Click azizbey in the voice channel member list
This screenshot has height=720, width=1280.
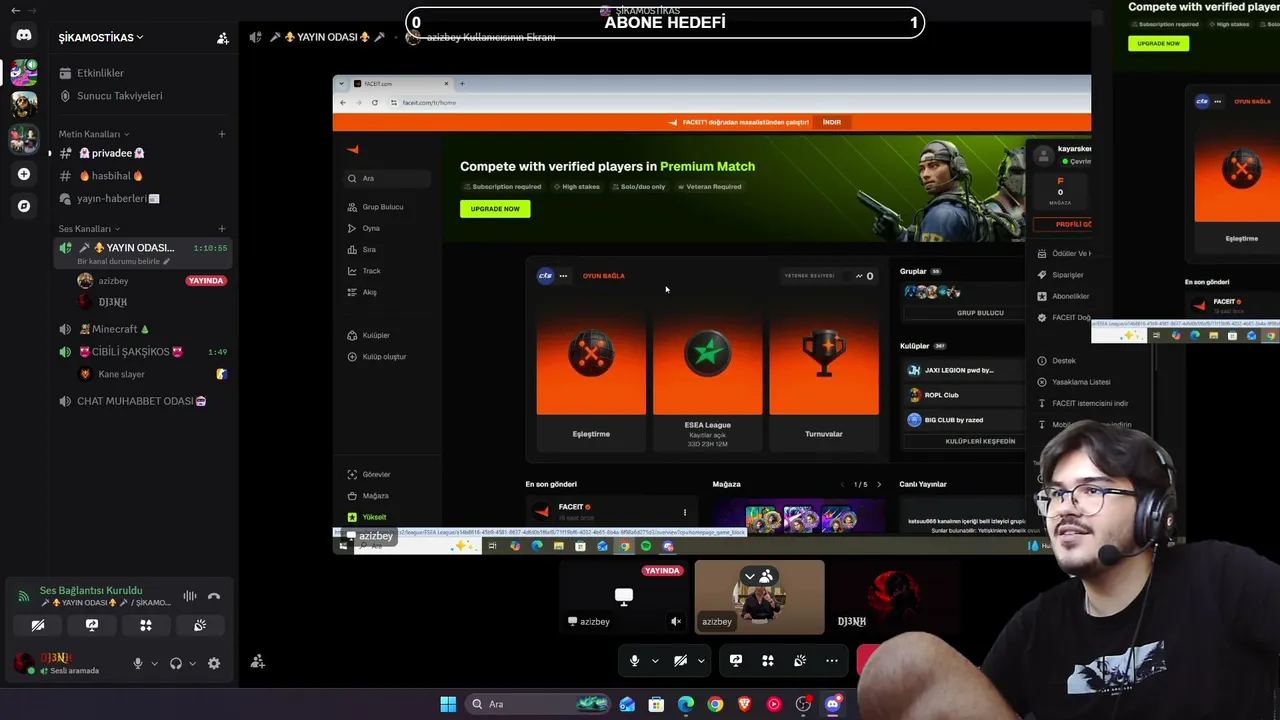pos(152,281)
